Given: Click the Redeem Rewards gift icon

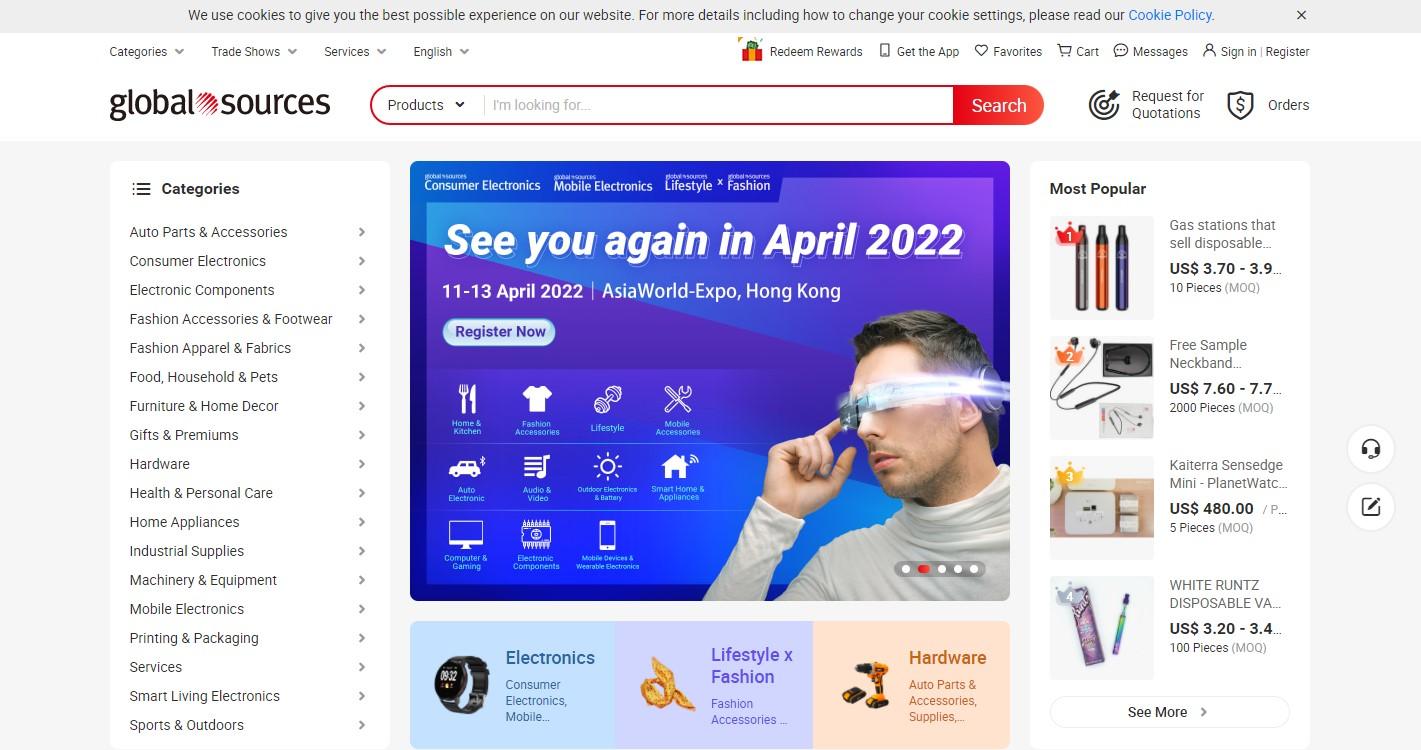Looking at the screenshot, I should (x=751, y=49).
